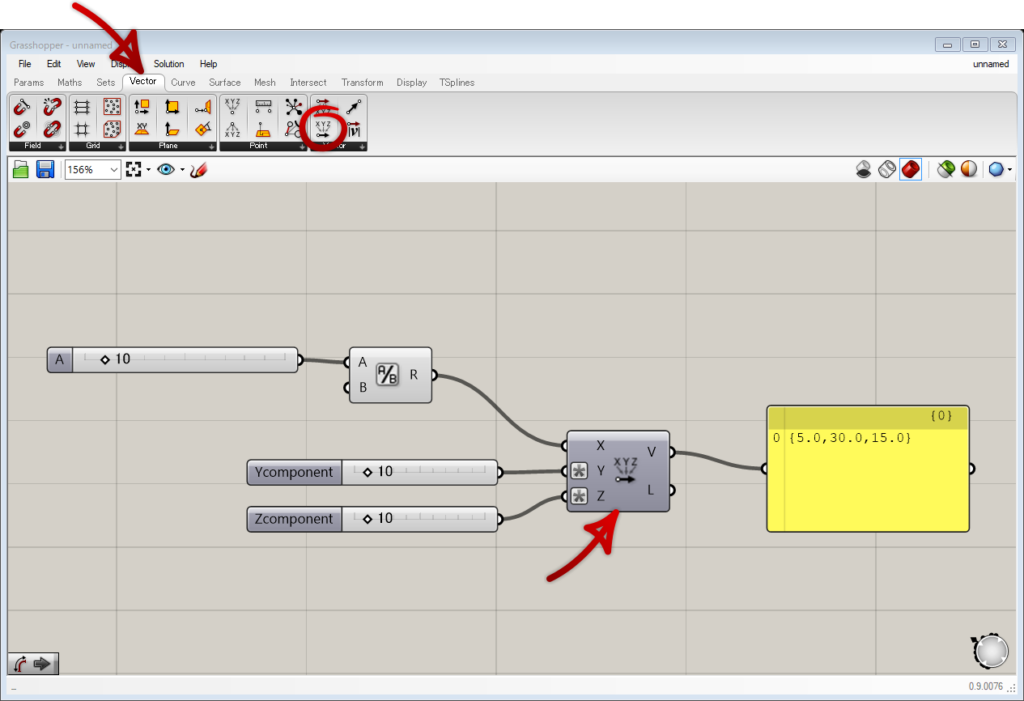1024x701 pixels.
Task: Click the Division component icon on canvas
Action: pyautogui.click(x=387, y=375)
